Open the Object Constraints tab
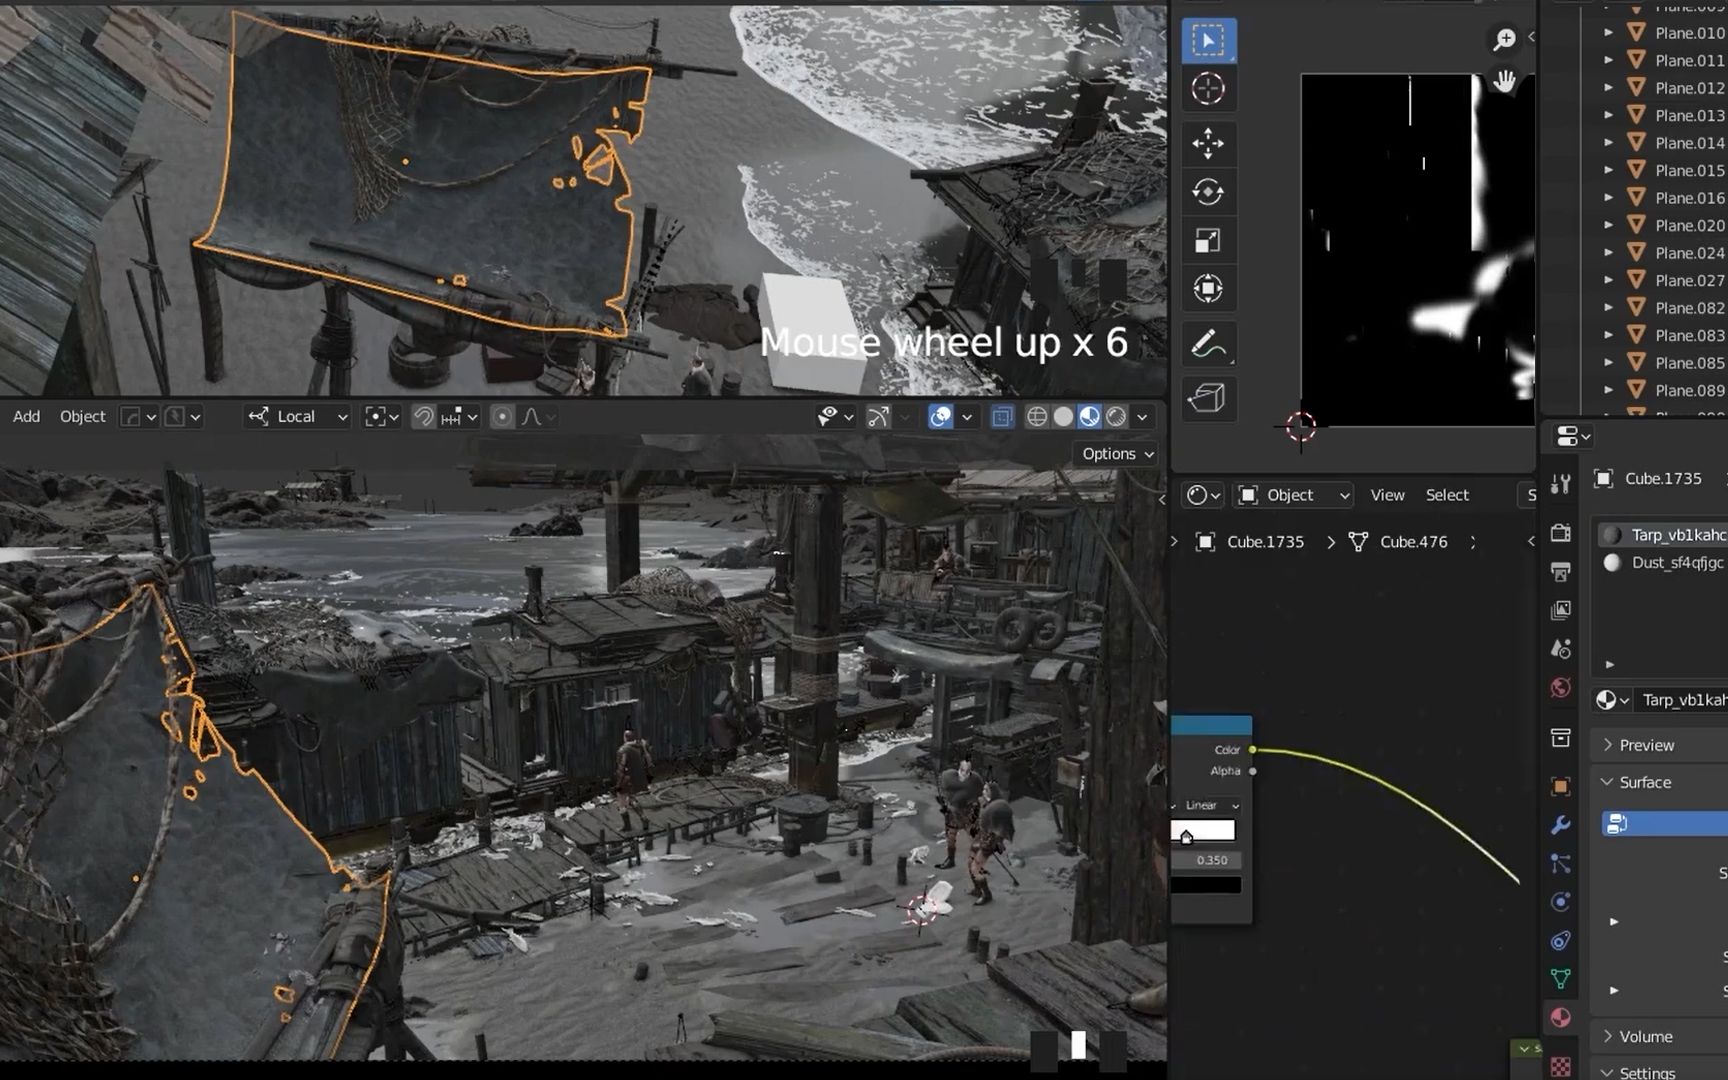This screenshot has height=1080, width=1728. 1560,941
